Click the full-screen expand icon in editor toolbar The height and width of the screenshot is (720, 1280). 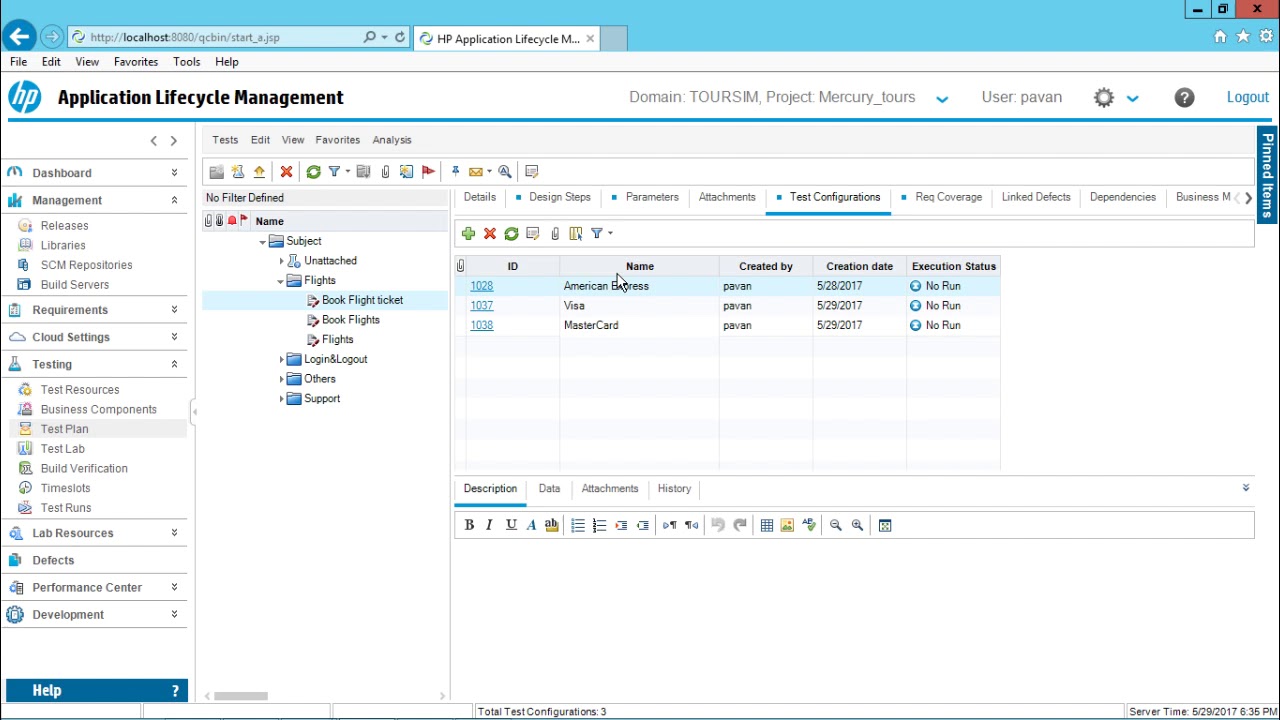coord(885,525)
